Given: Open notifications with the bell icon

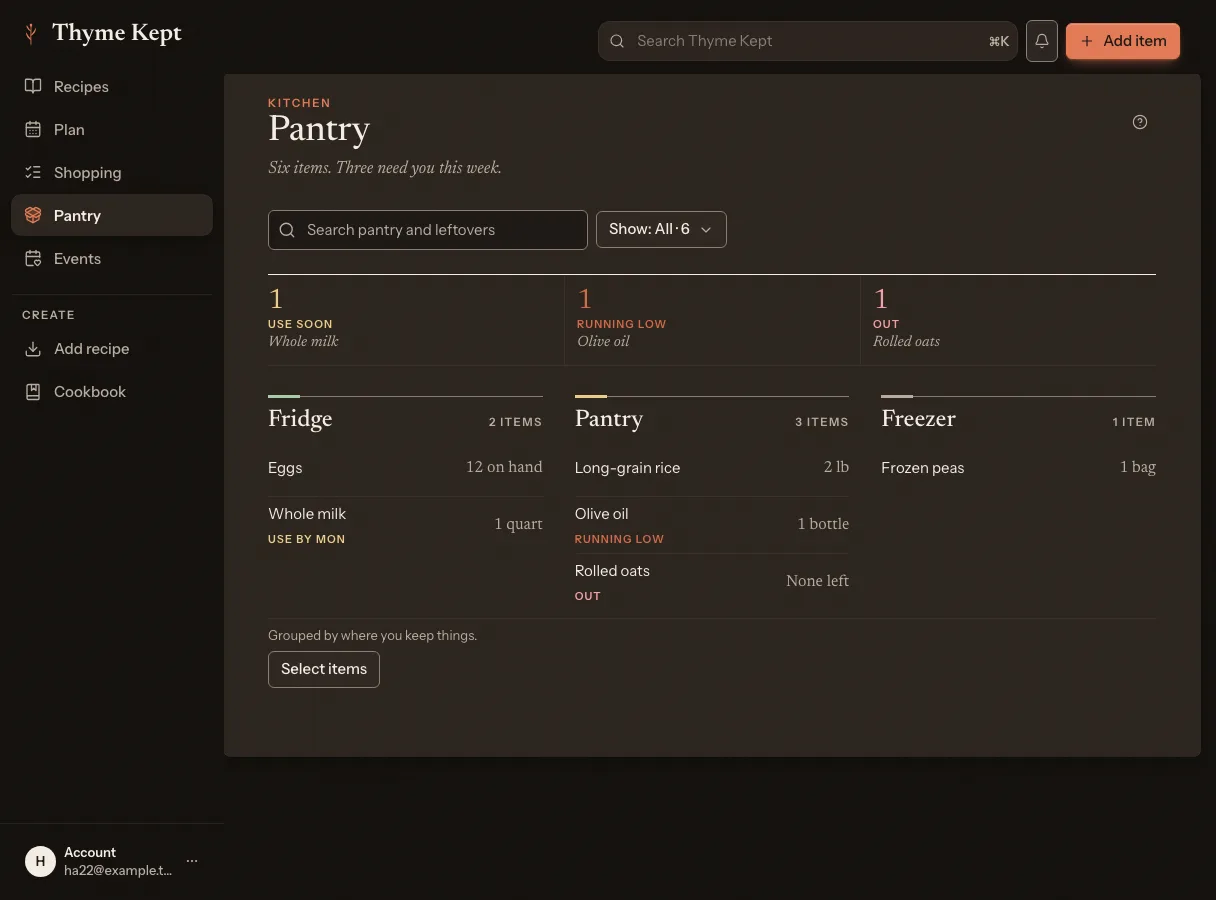Looking at the screenshot, I should (1042, 41).
